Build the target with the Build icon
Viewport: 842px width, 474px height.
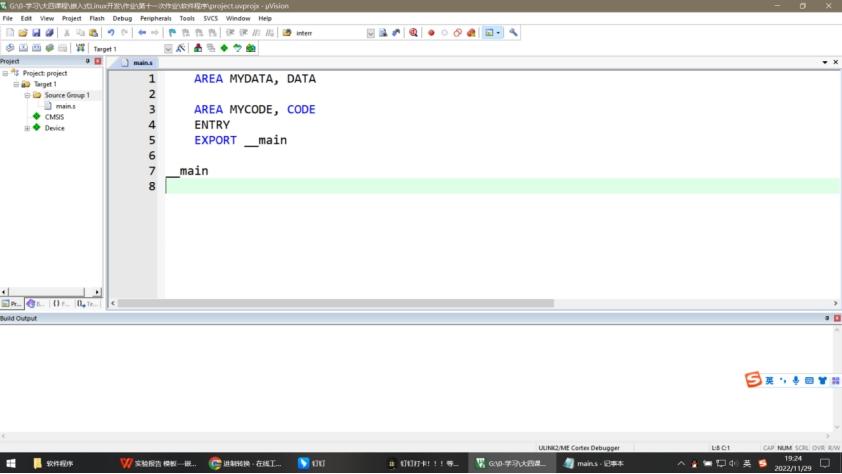point(23,48)
